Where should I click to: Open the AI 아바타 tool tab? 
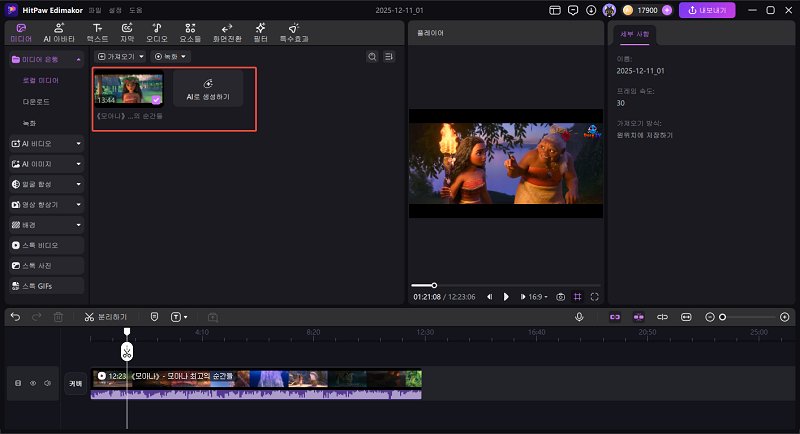pyautogui.click(x=59, y=33)
